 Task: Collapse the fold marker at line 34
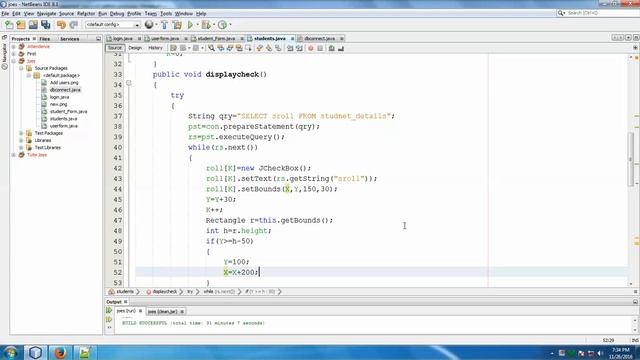[x=129, y=83]
